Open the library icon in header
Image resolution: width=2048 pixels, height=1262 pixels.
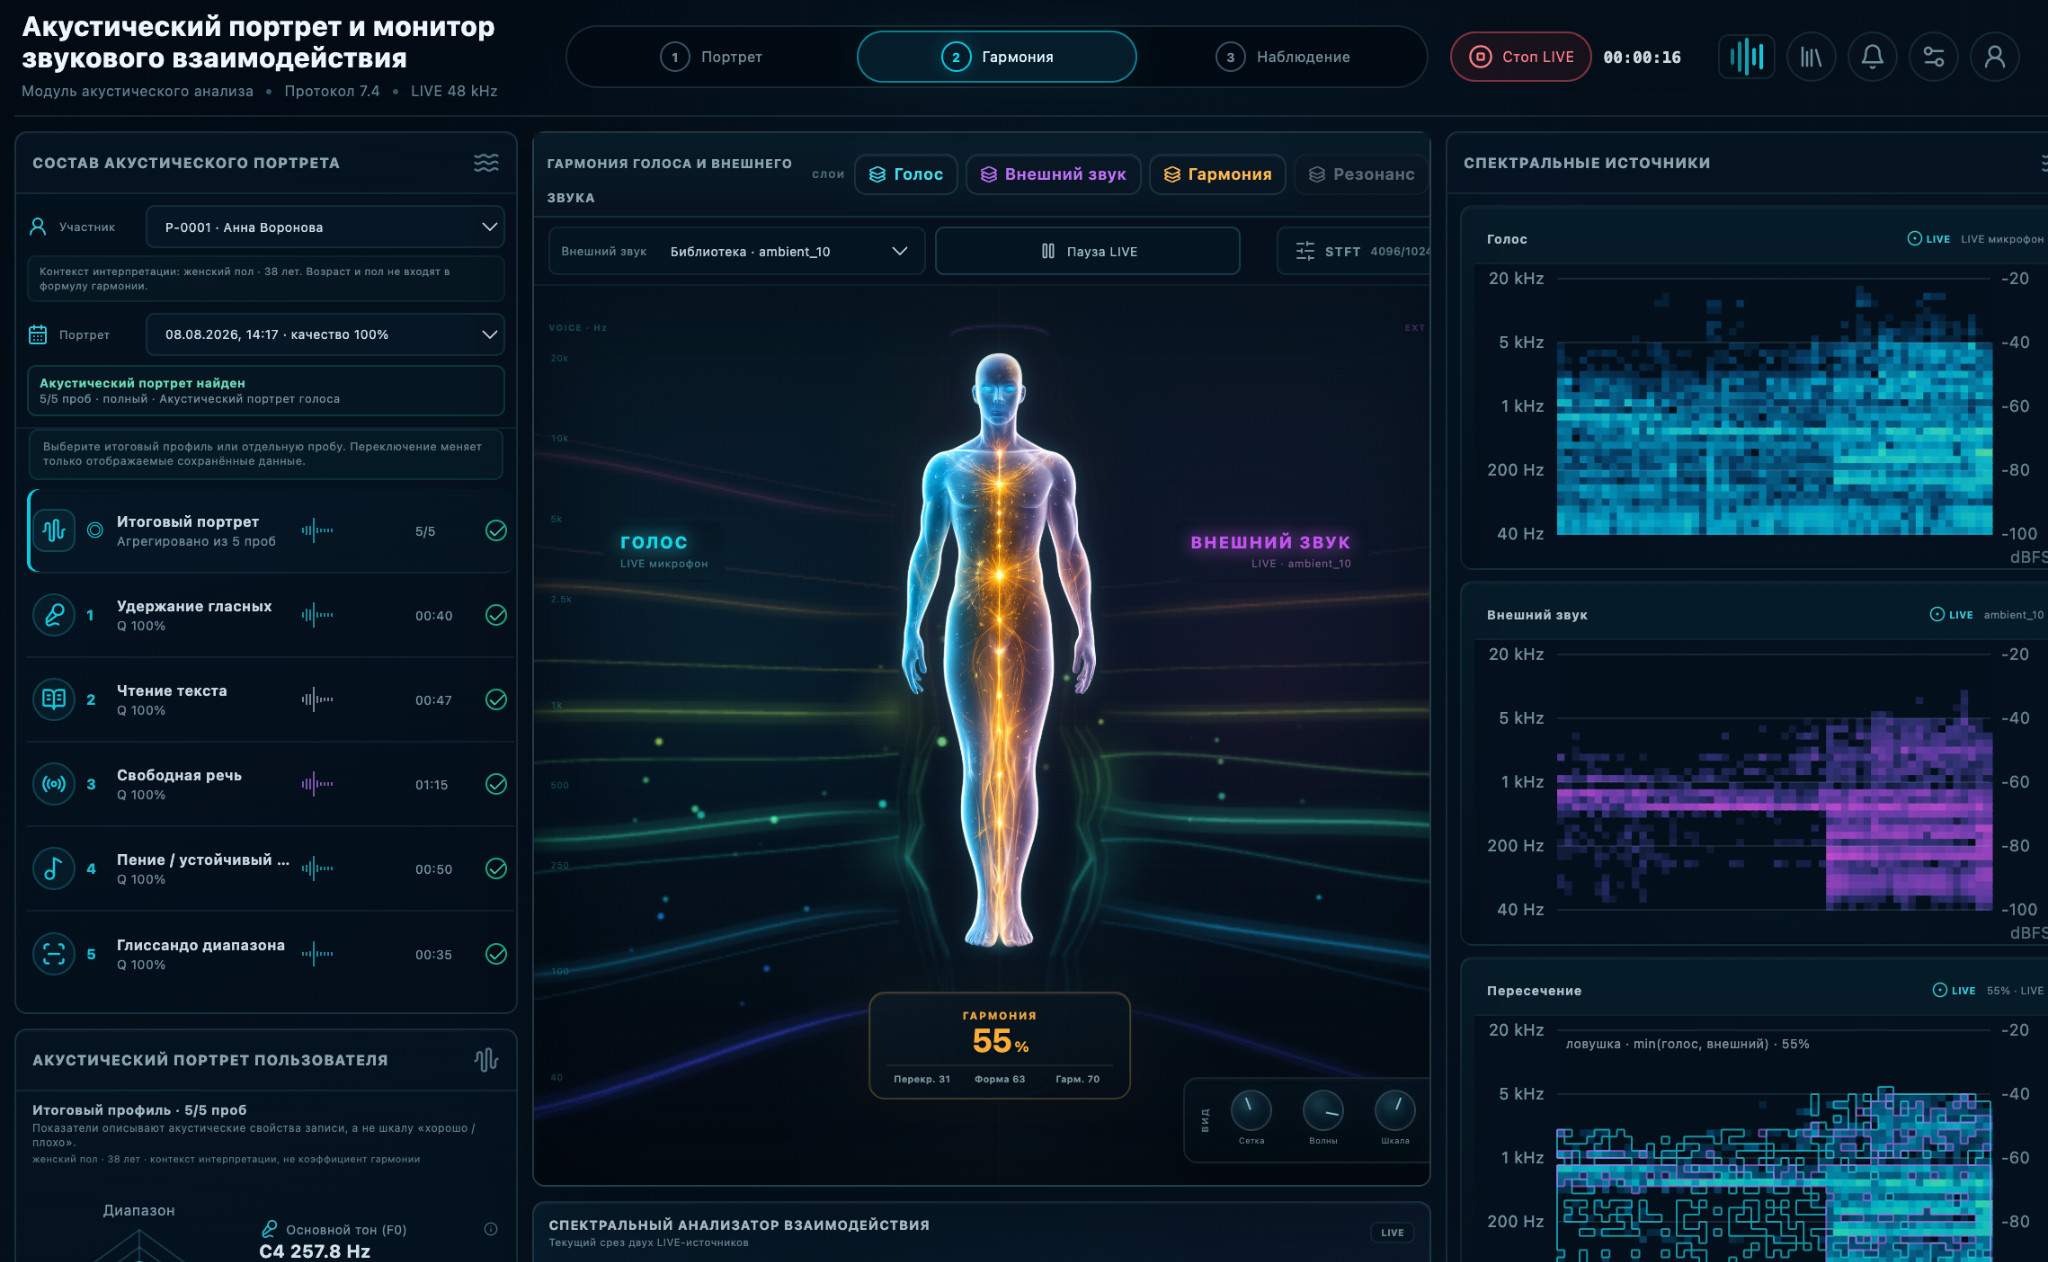[1811, 57]
